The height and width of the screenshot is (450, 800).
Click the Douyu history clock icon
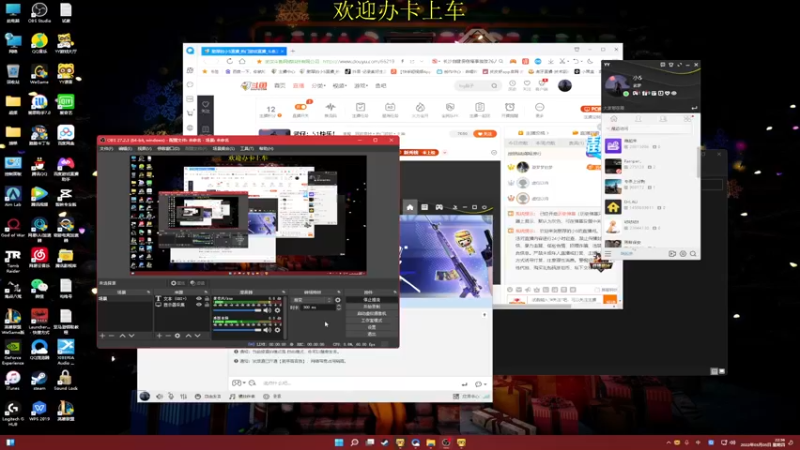pyautogui.click(x=512, y=85)
